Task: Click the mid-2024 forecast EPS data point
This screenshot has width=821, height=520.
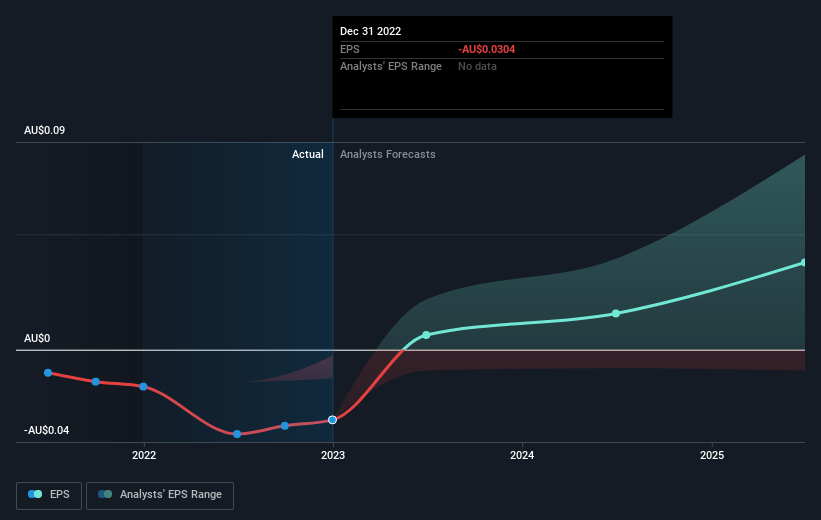Action: (616, 313)
